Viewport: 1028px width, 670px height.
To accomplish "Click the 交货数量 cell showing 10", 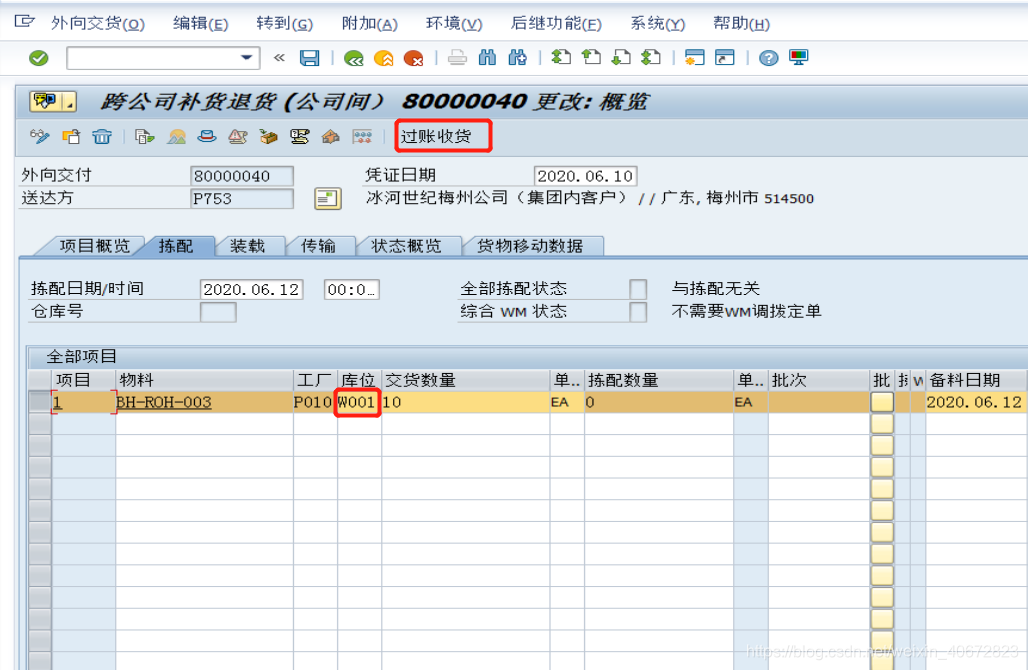I will point(465,402).
